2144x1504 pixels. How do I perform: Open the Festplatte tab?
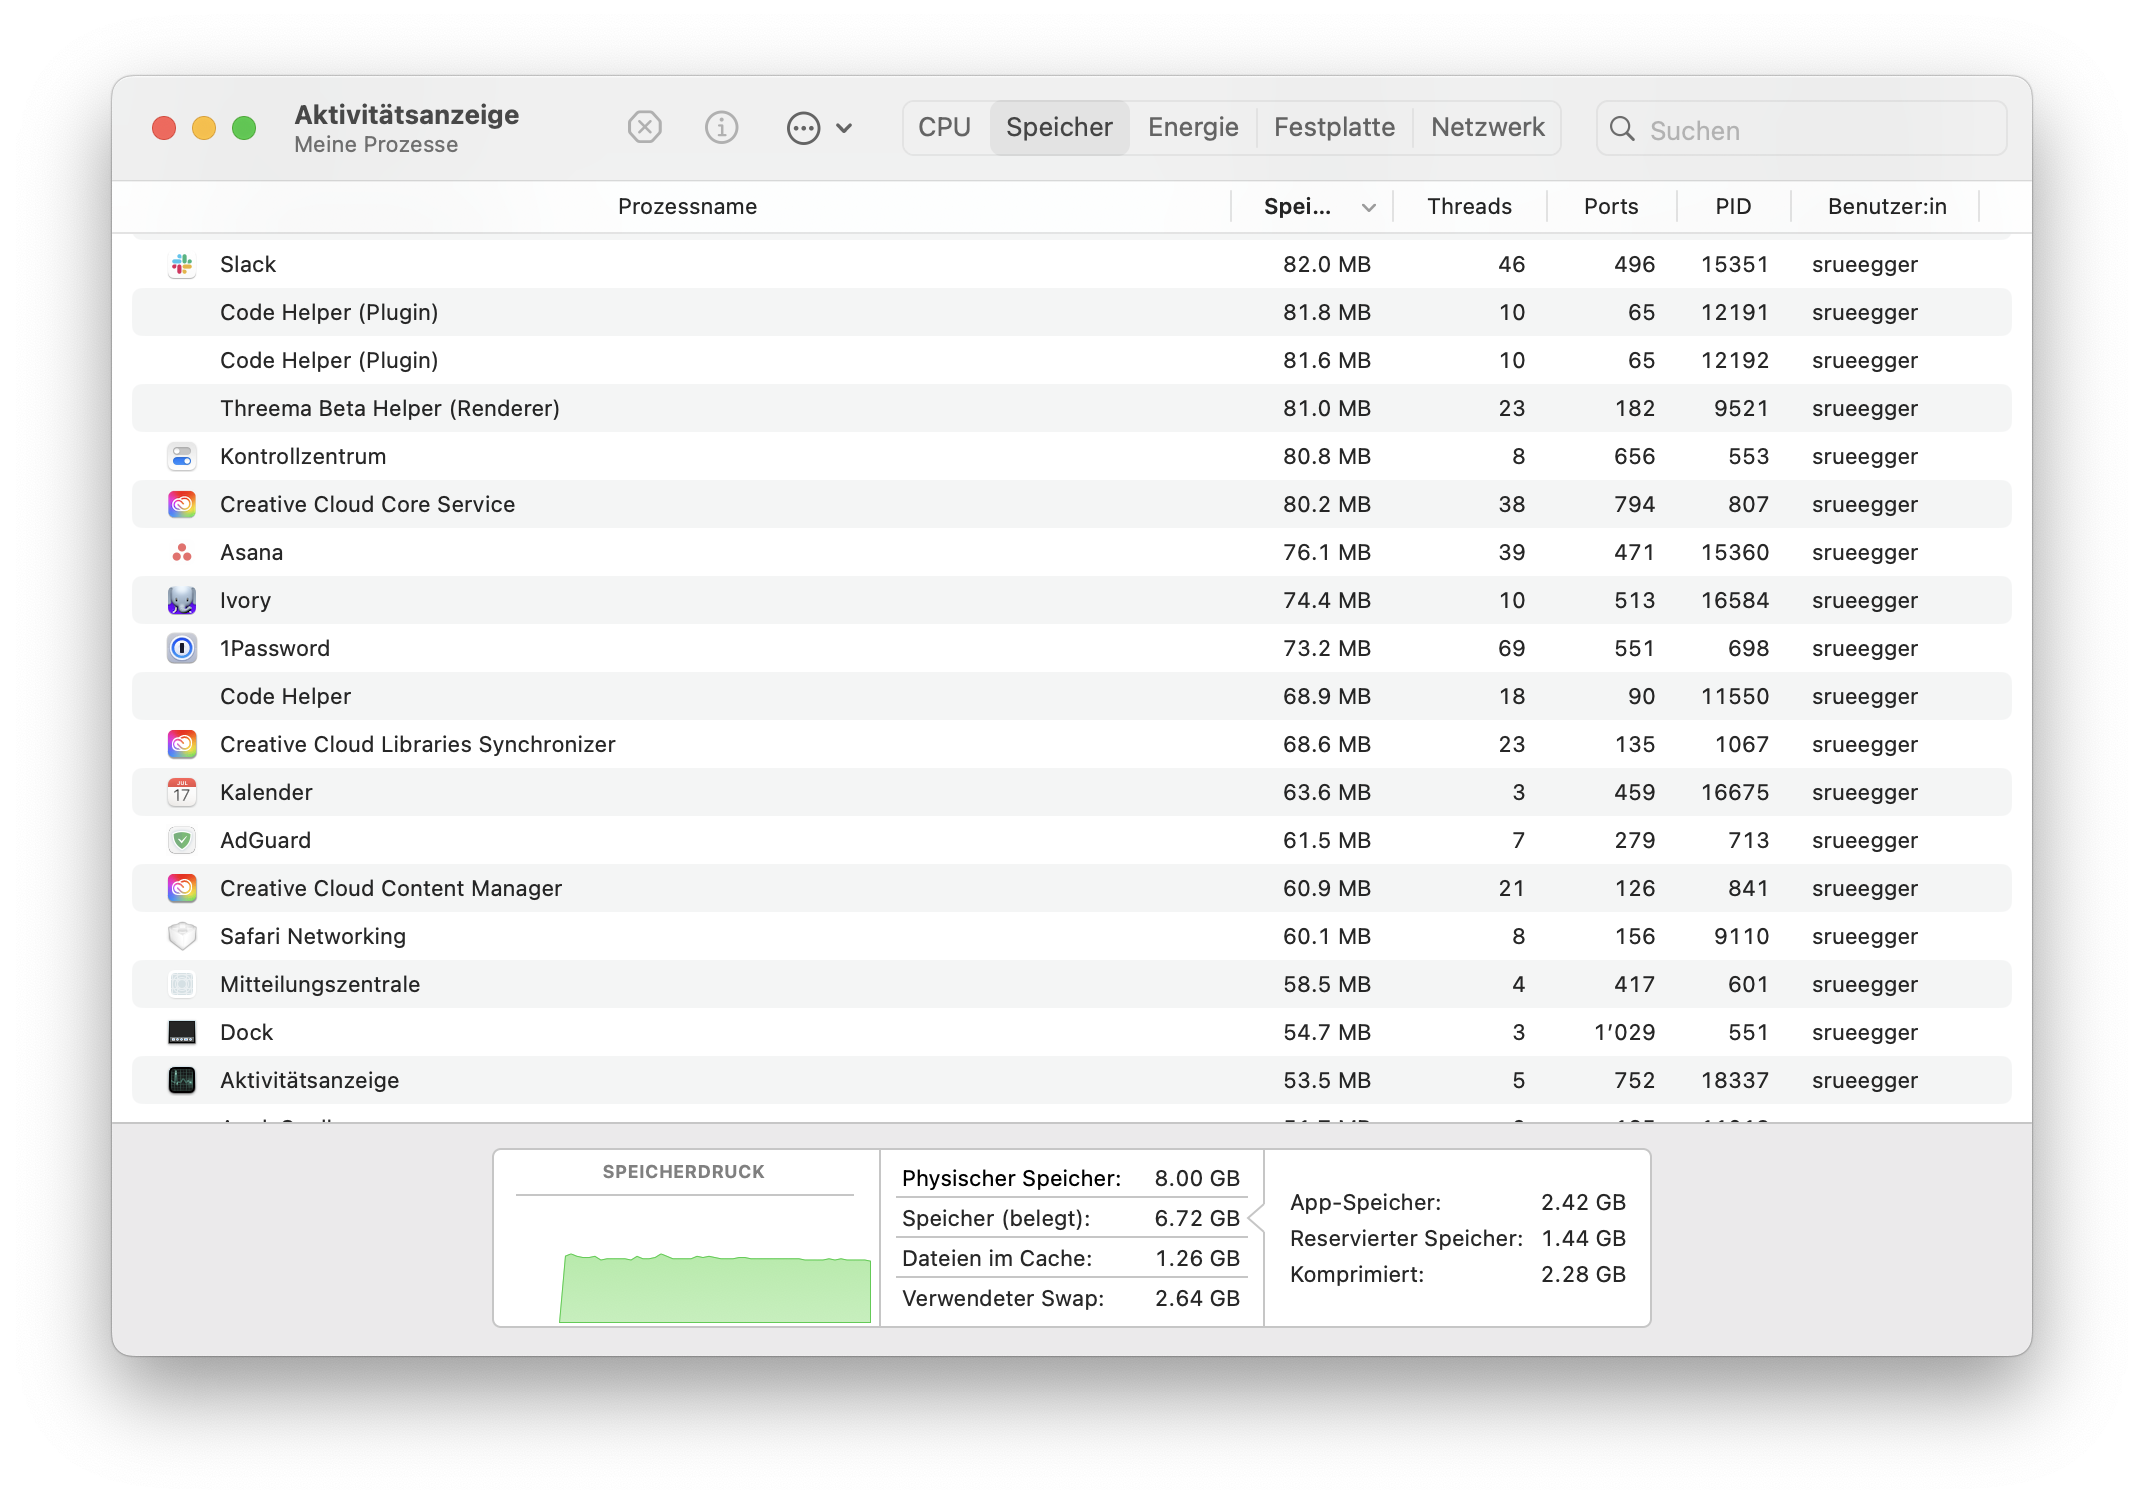click(1334, 128)
